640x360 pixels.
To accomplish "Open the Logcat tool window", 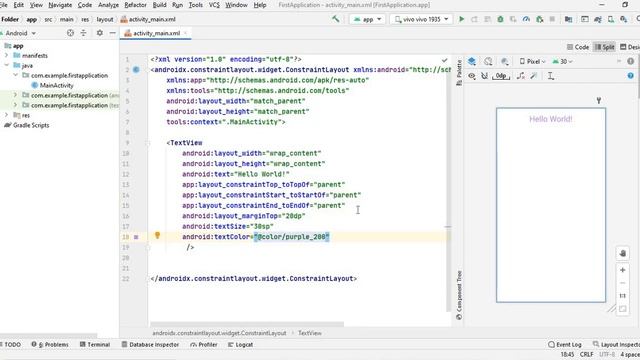I will [x=240, y=344].
